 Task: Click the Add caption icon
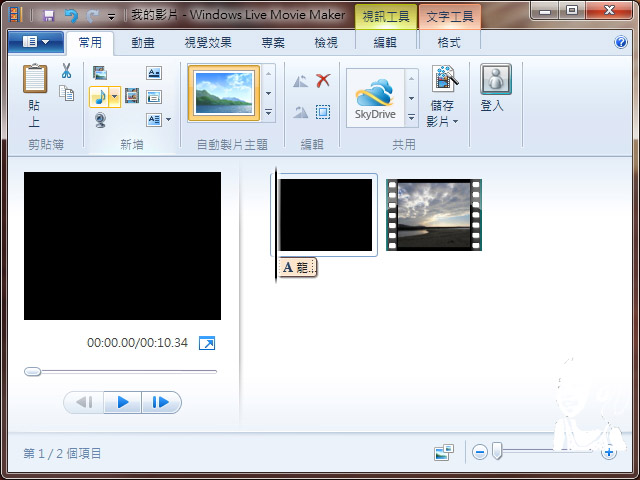pyautogui.click(x=153, y=97)
